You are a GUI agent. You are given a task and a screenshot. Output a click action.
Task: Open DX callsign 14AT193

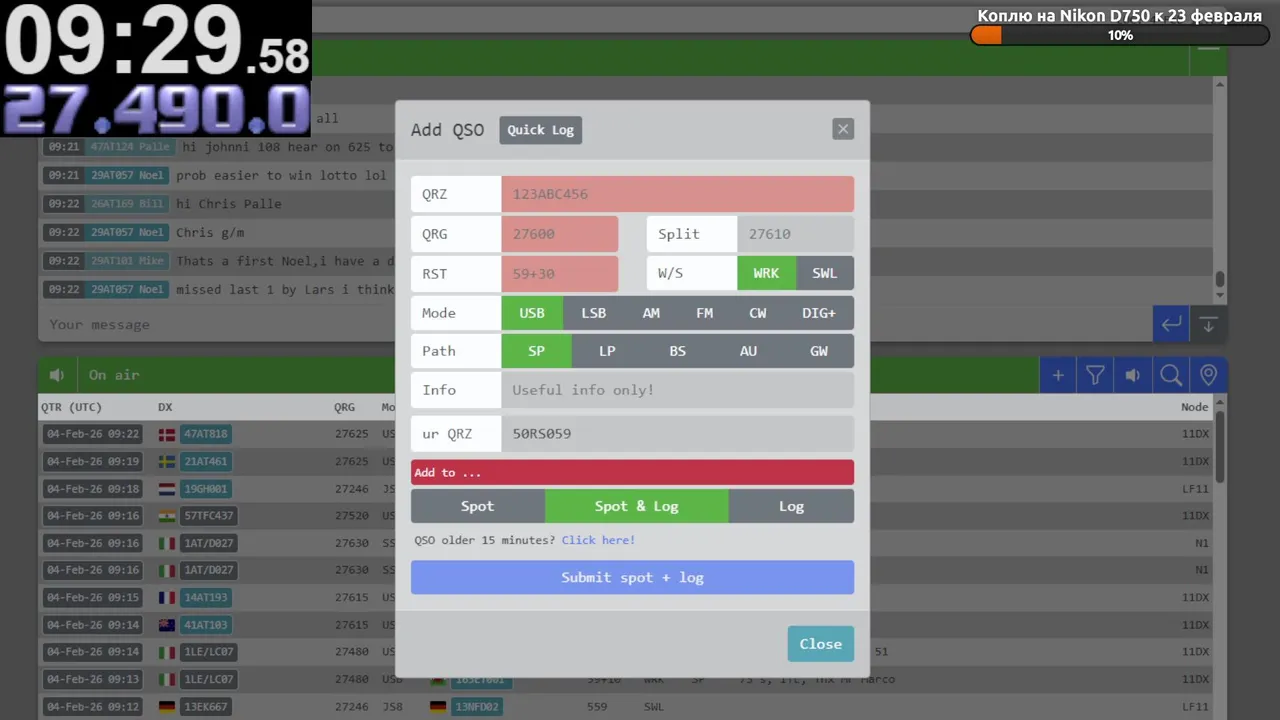click(205, 597)
